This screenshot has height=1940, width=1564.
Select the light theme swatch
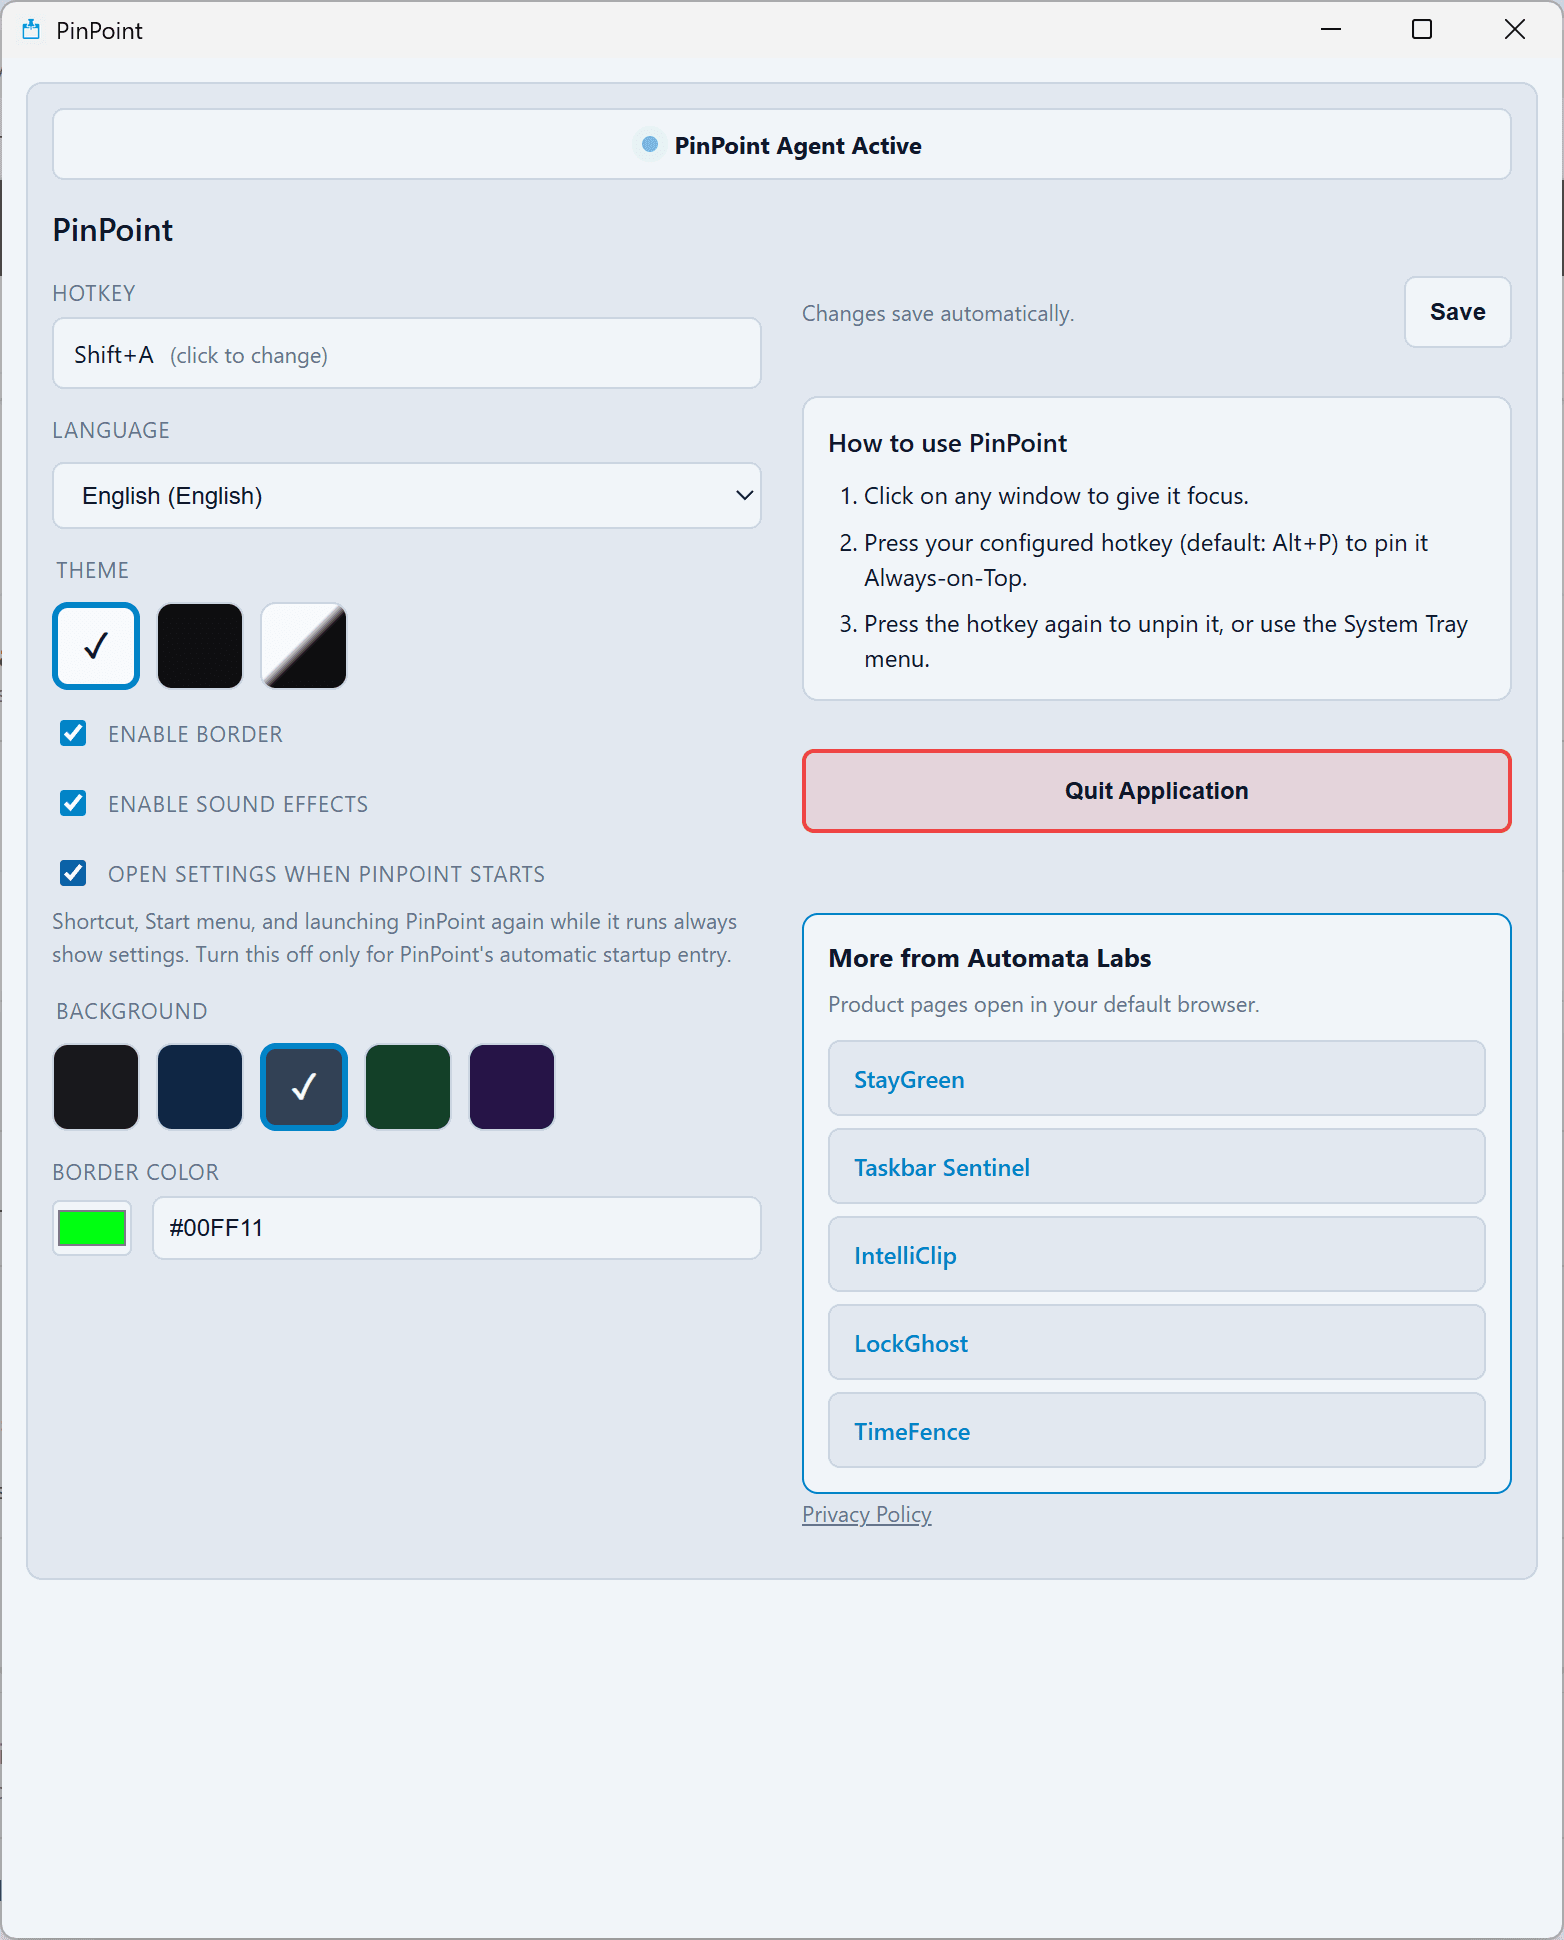click(96, 646)
